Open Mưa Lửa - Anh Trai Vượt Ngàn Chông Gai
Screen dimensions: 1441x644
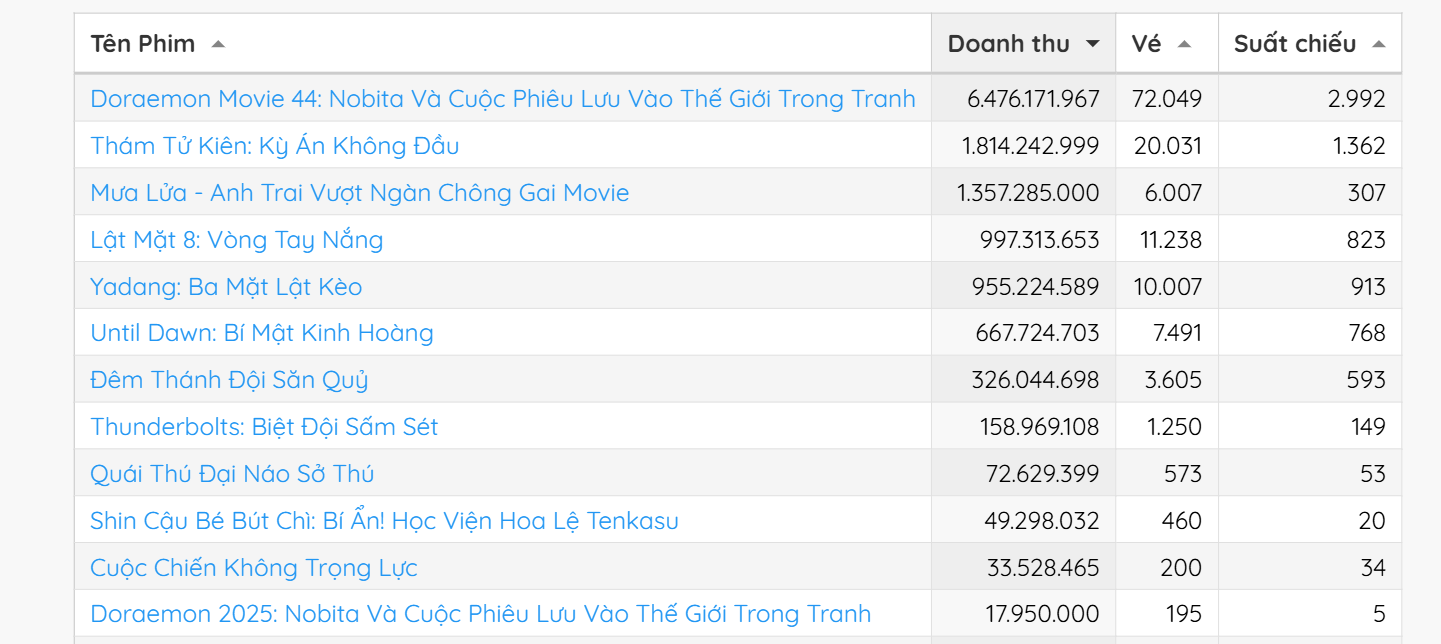click(359, 192)
